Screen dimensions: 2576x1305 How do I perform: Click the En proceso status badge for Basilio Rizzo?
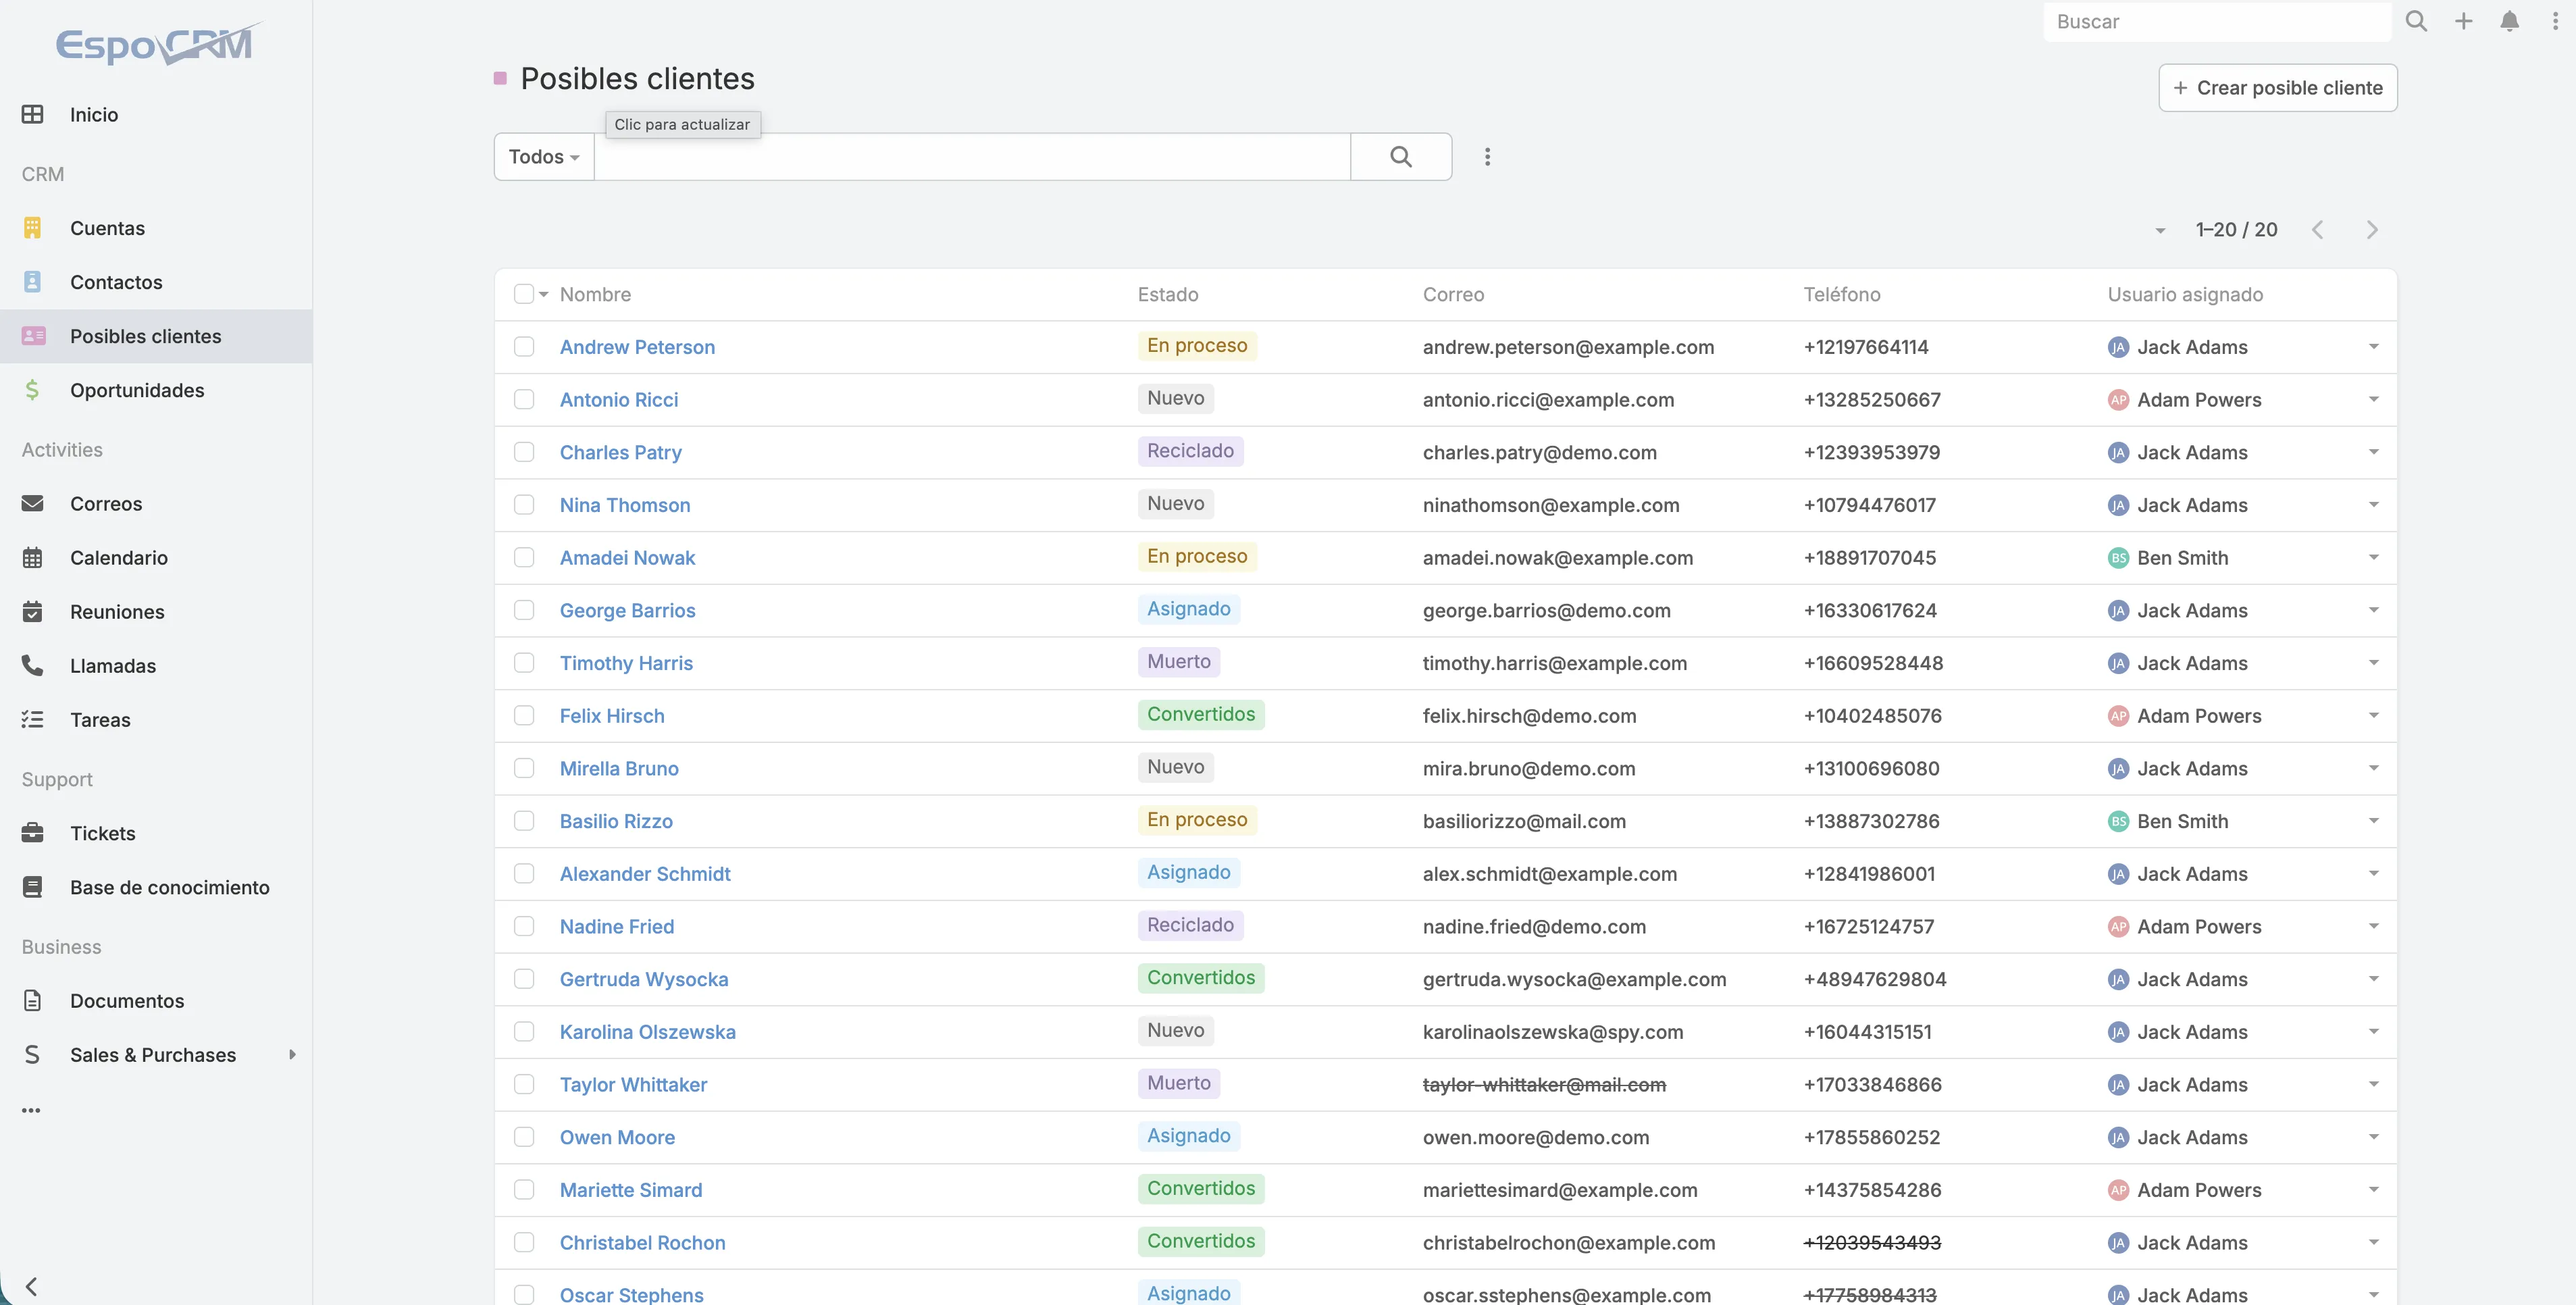point(1197,819)
